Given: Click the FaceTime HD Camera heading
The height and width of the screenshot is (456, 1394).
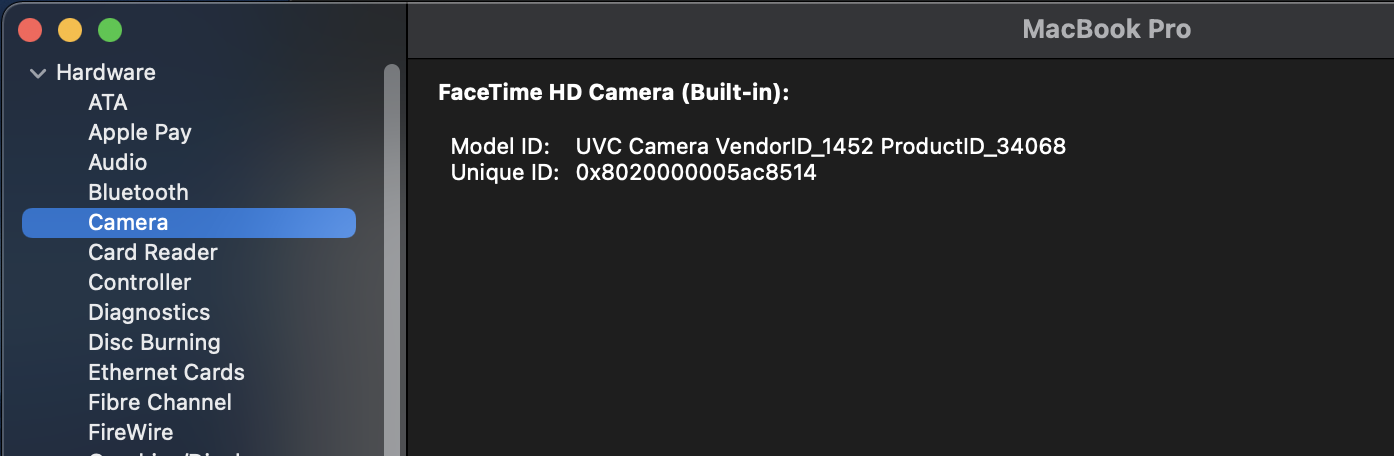Looking at the screenshot, I should click(614, 93).
